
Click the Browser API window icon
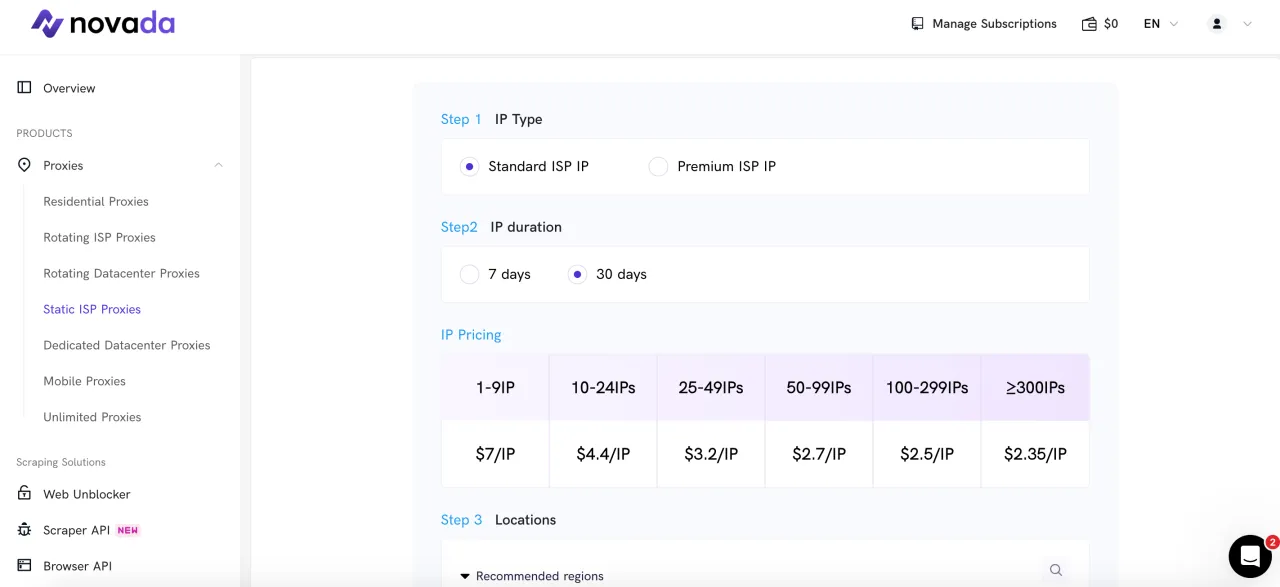pos(24,566)
